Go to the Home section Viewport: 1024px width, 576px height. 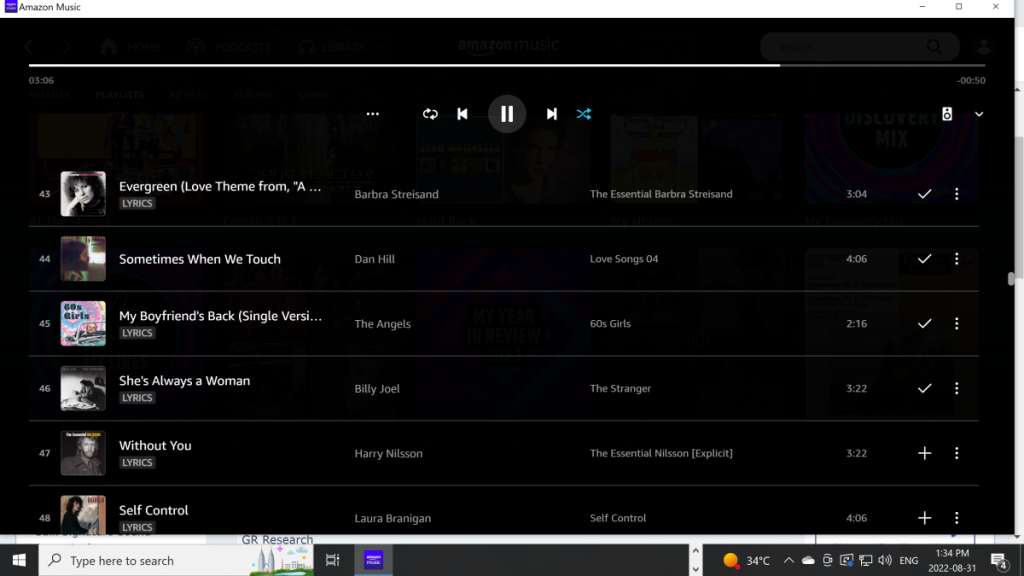[x=130, y=47]
